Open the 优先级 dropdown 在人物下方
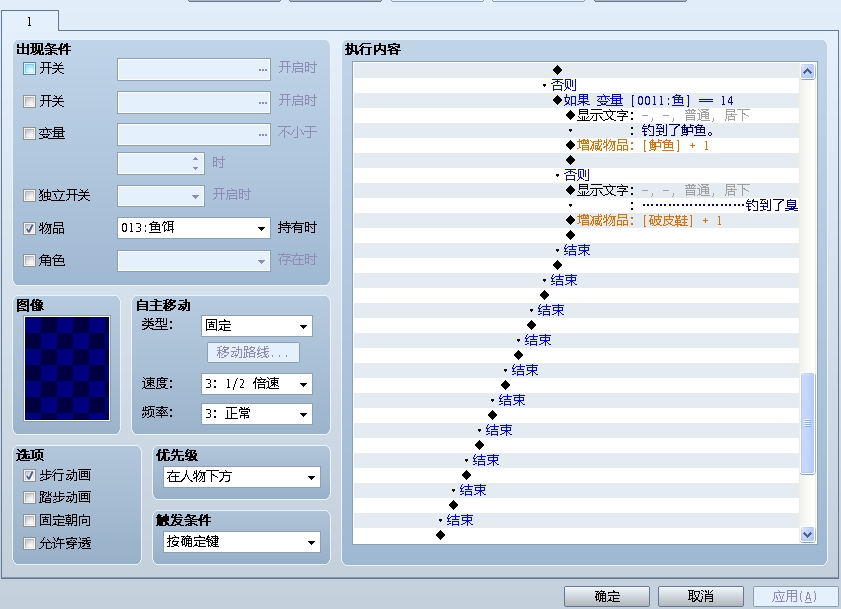 point(242,476)
